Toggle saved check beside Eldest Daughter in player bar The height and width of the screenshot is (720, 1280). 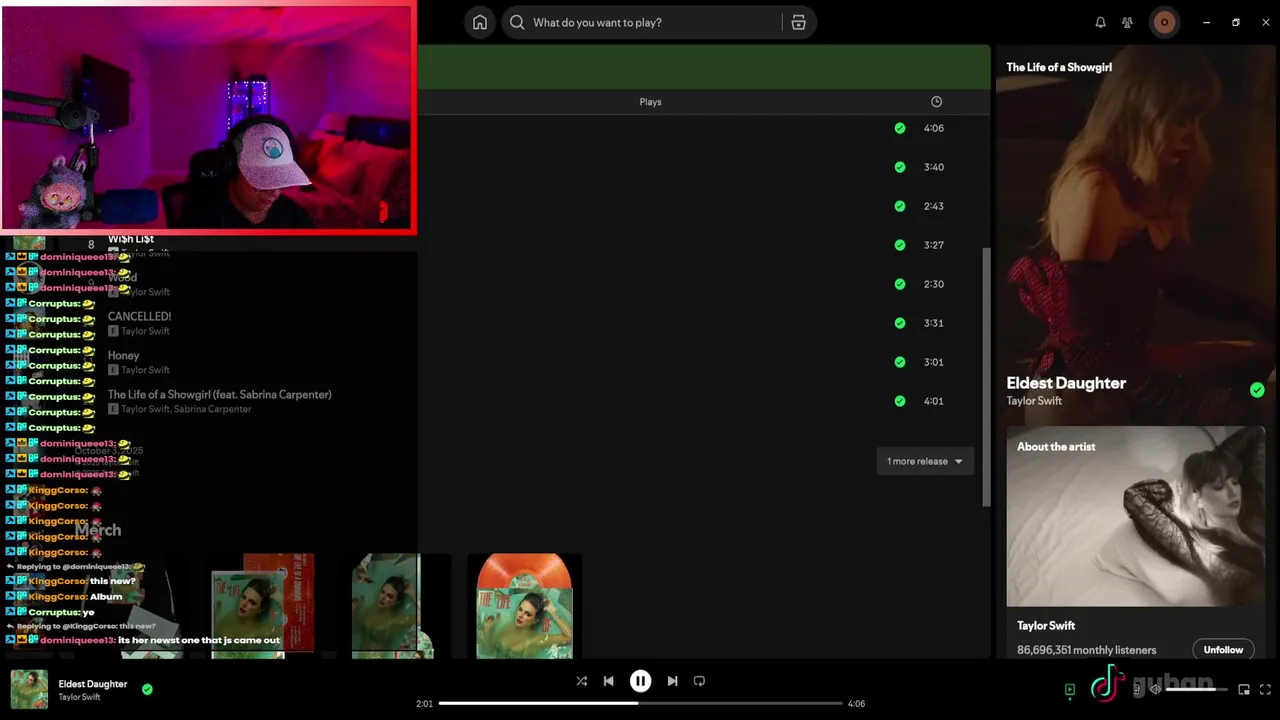coord(147,689)
